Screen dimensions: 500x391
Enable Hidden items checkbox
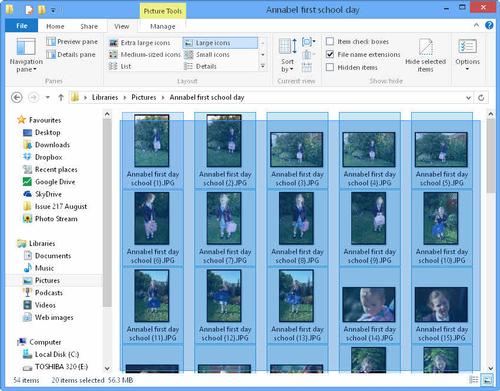tap(330, 67)
